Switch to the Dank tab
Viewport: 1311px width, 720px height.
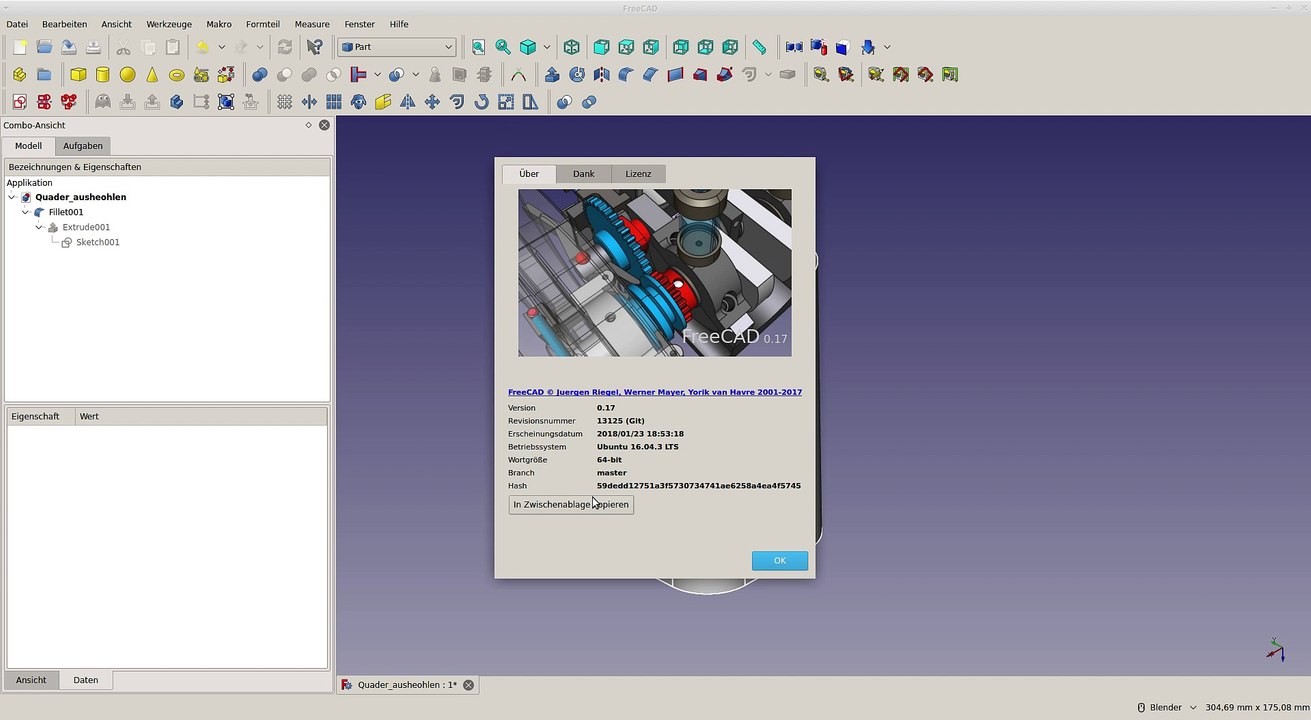584,174
